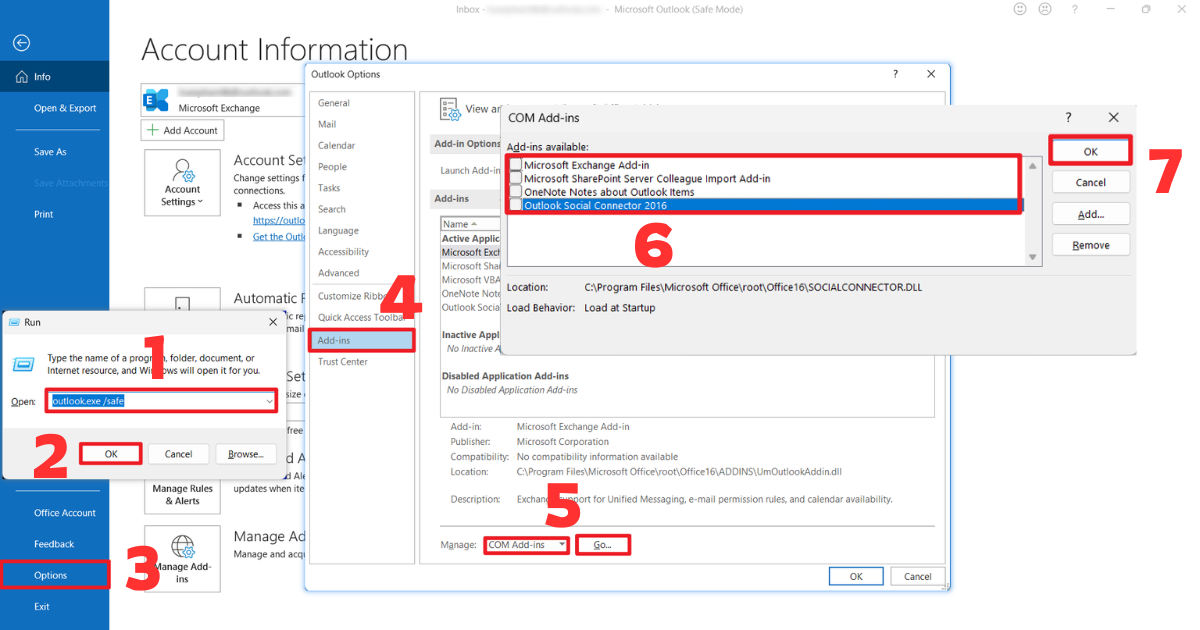1200x630 pixels.
Task: Click Browse... in the Run dialog
Action: tap(246, 454)
